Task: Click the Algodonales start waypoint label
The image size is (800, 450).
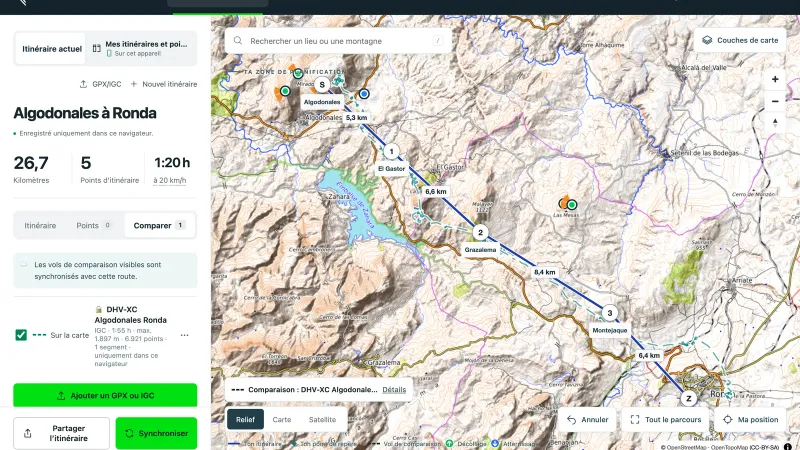Action: tap(321, 102)
